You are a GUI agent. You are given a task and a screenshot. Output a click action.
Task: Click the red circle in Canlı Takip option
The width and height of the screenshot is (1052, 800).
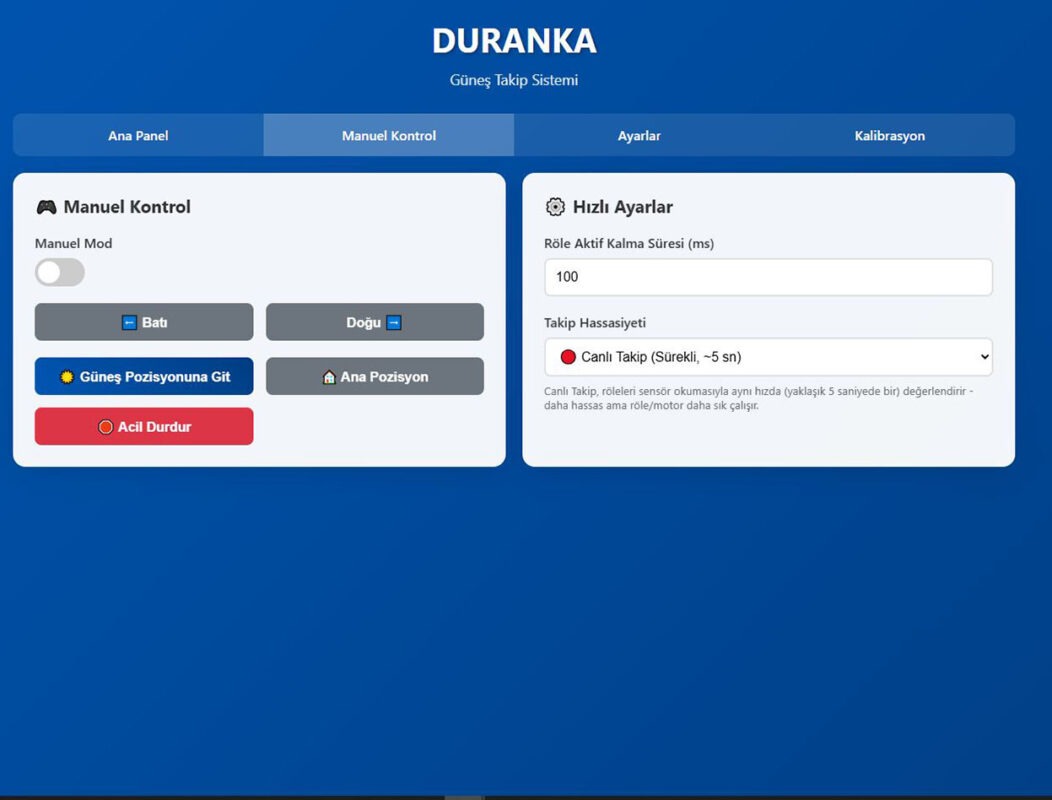(568, 357)
